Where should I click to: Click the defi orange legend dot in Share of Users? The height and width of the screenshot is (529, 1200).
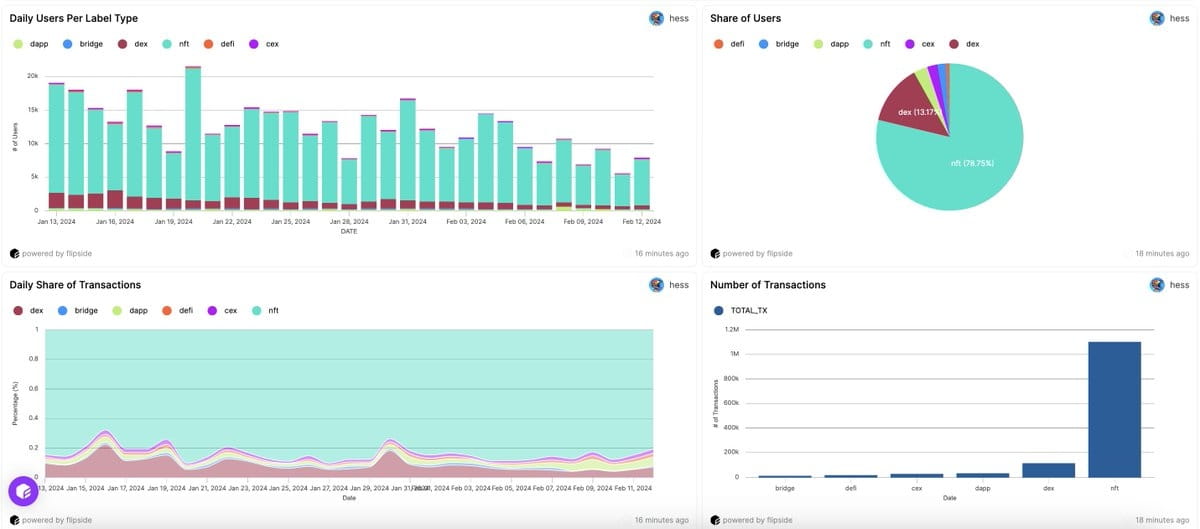click(x=718, y=44)
